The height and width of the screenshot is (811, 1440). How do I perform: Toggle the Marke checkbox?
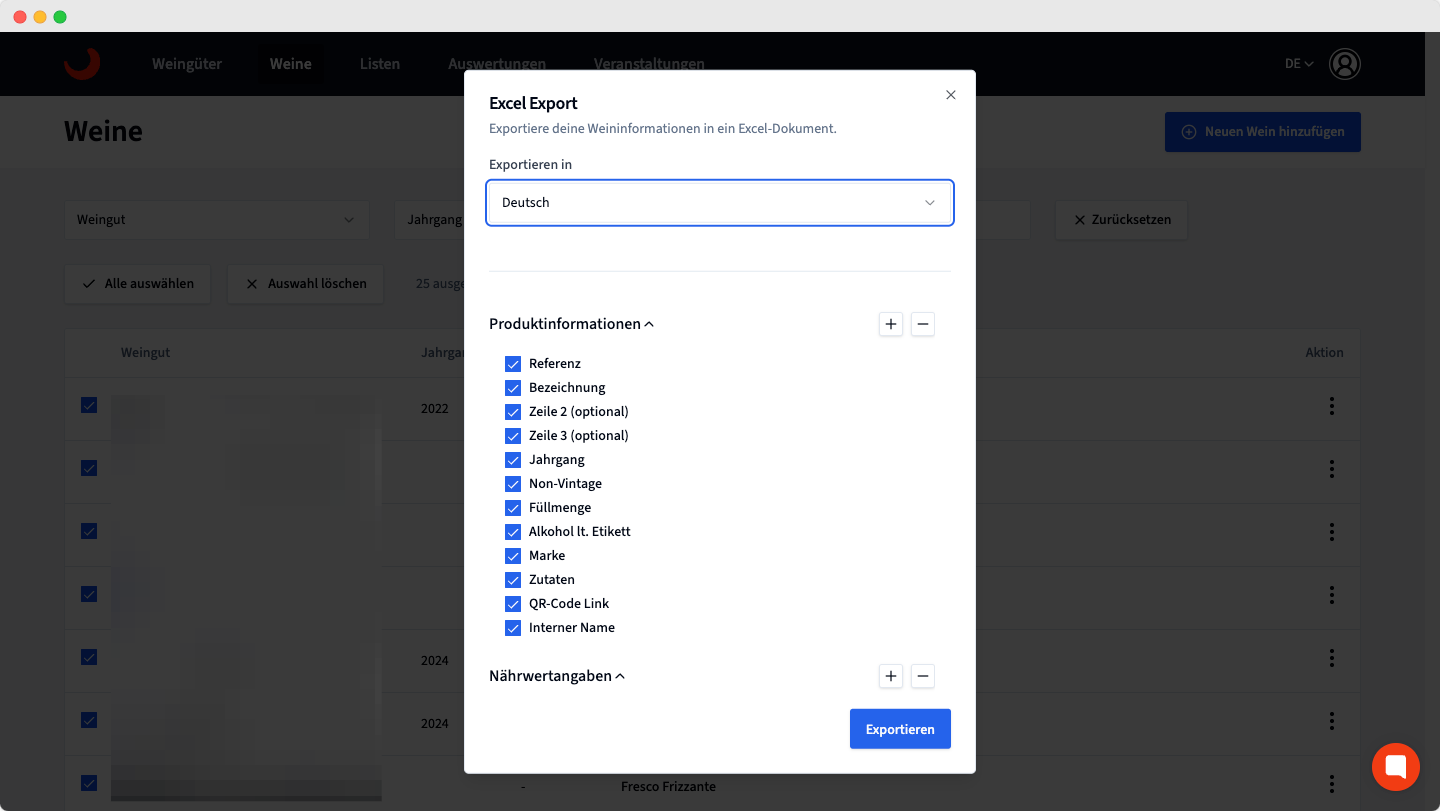tap(513, 556)
